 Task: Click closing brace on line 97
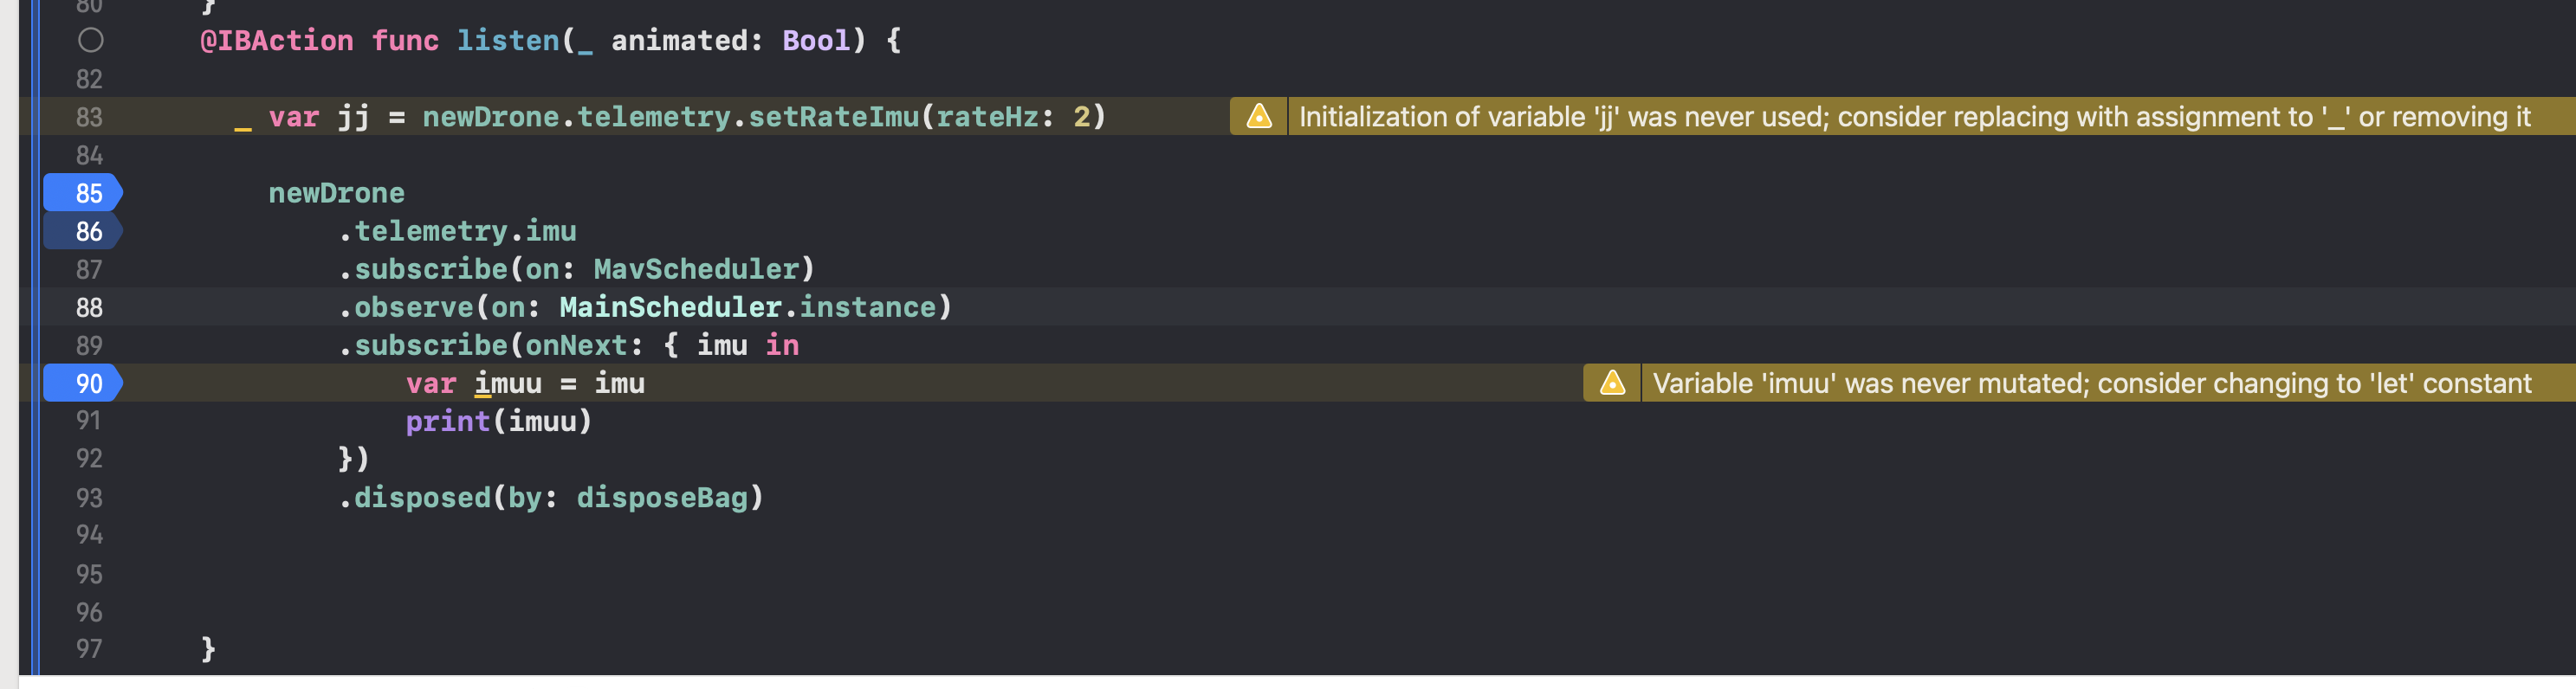pos(208,649)
